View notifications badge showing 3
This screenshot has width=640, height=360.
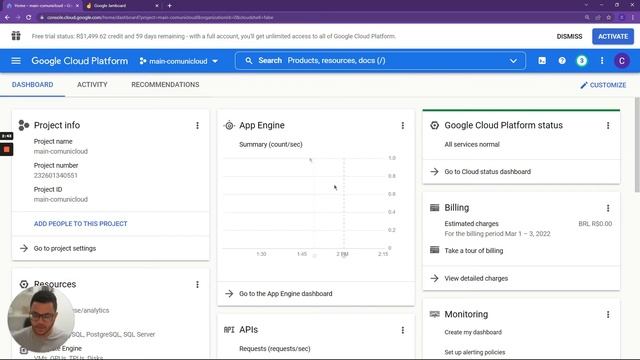coord(582,61)
